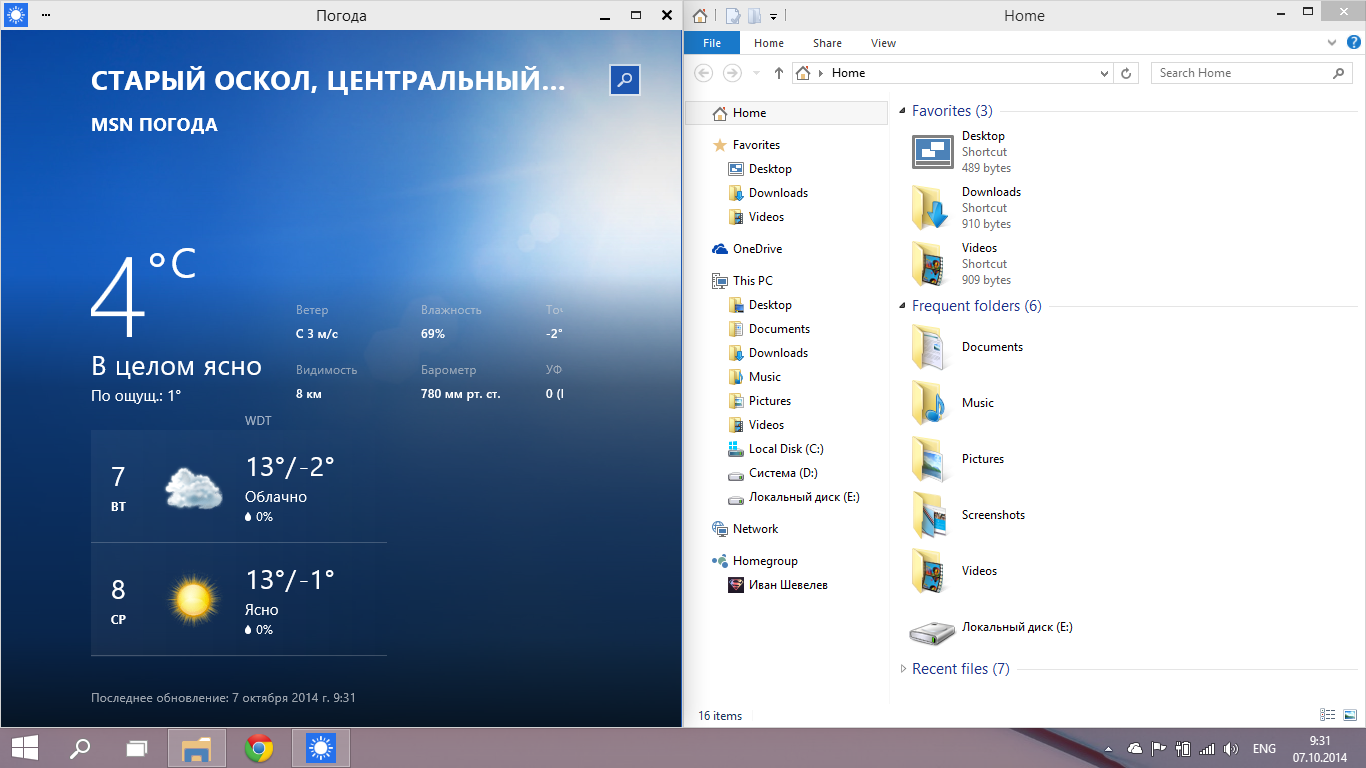Viewport: 1366px width, 768px height.
Task: Expand the Recent files (7) group
Action: tap(903, 669)
